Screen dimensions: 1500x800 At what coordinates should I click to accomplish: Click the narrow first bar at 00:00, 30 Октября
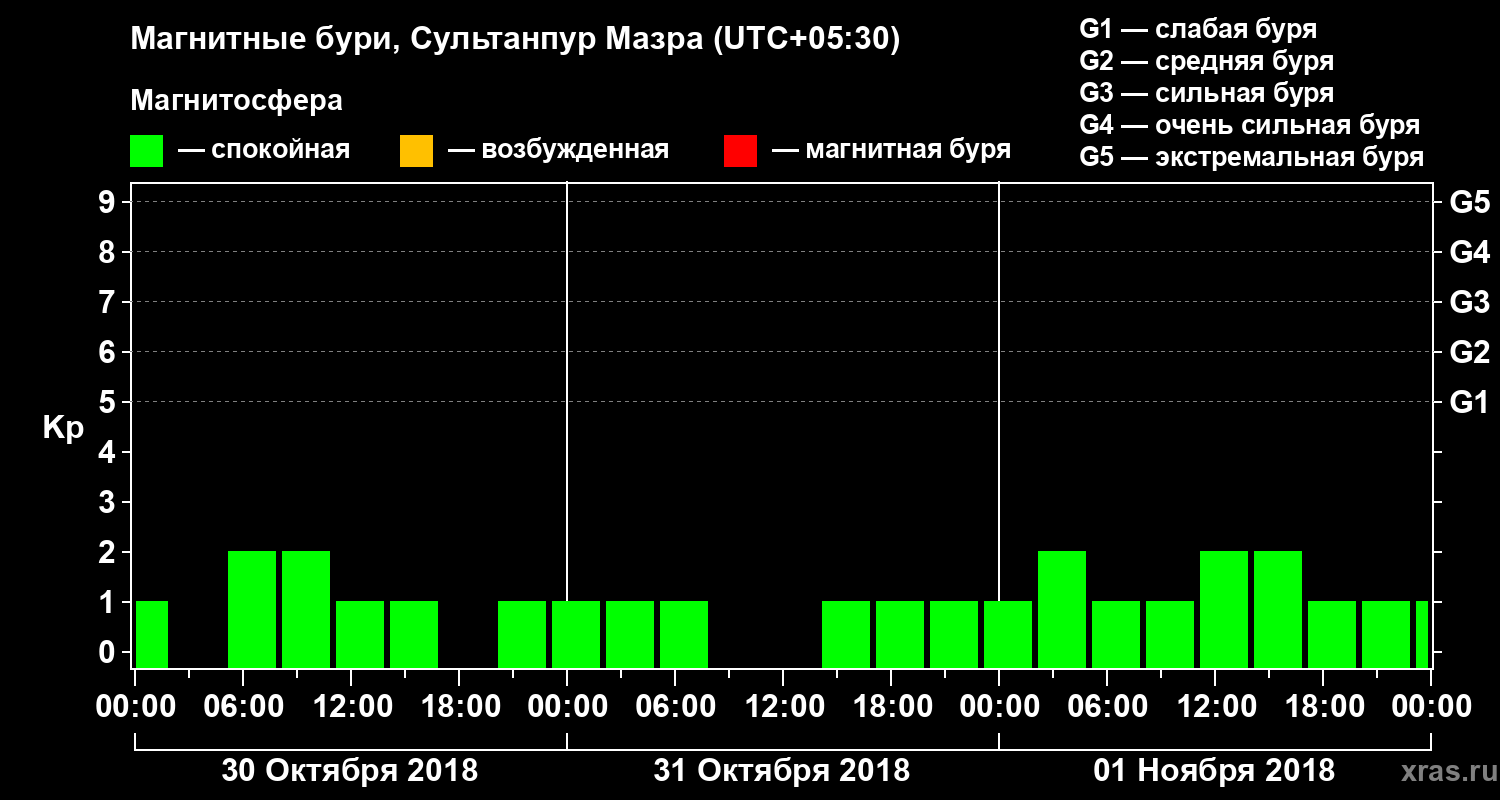[152, 634]
